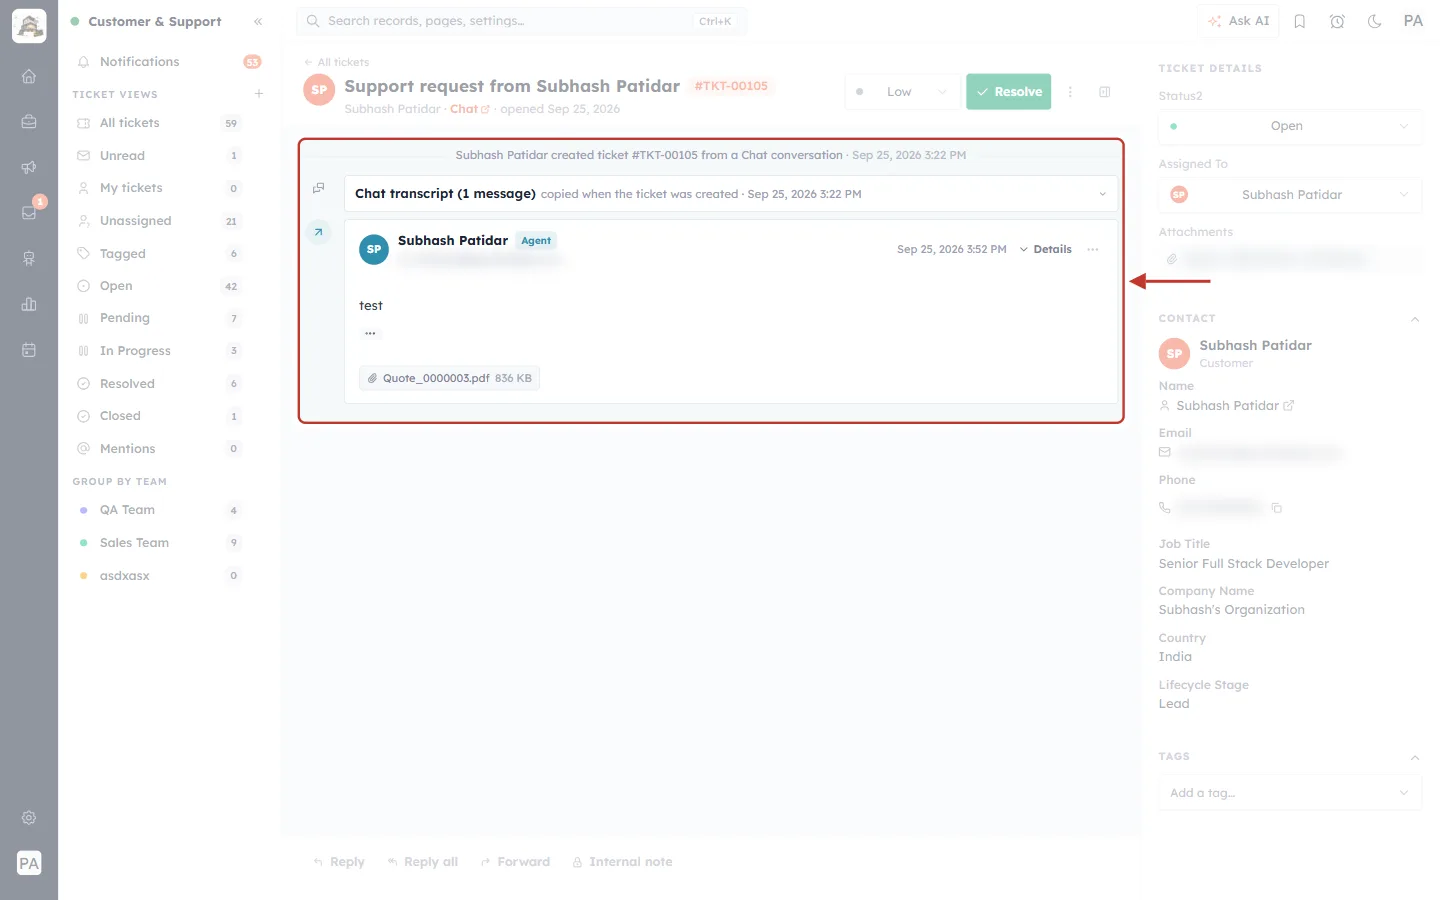This screenshot has height=900, width=1440.
Task: Collapse the Tags section
Action: 1415,757
